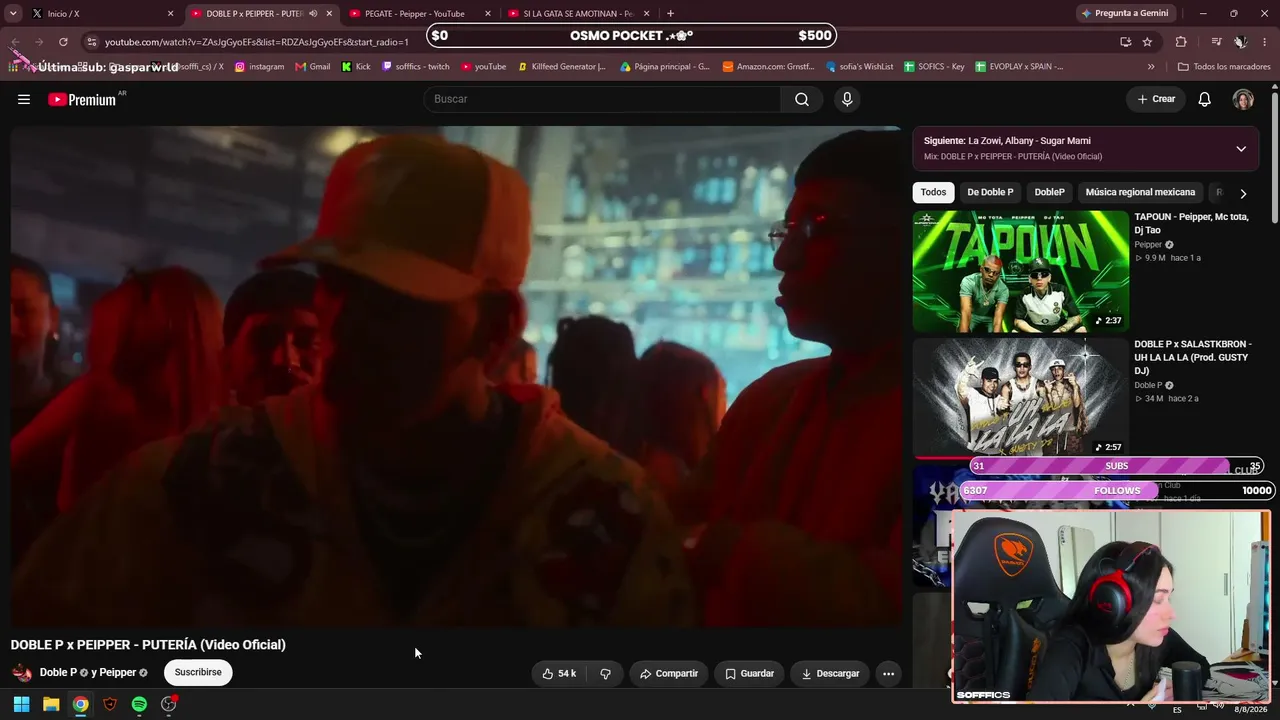Switch to SI LA GATA SE AMOTINAN tab
This screenshot has height=720, width=1280.
point(579,14)
